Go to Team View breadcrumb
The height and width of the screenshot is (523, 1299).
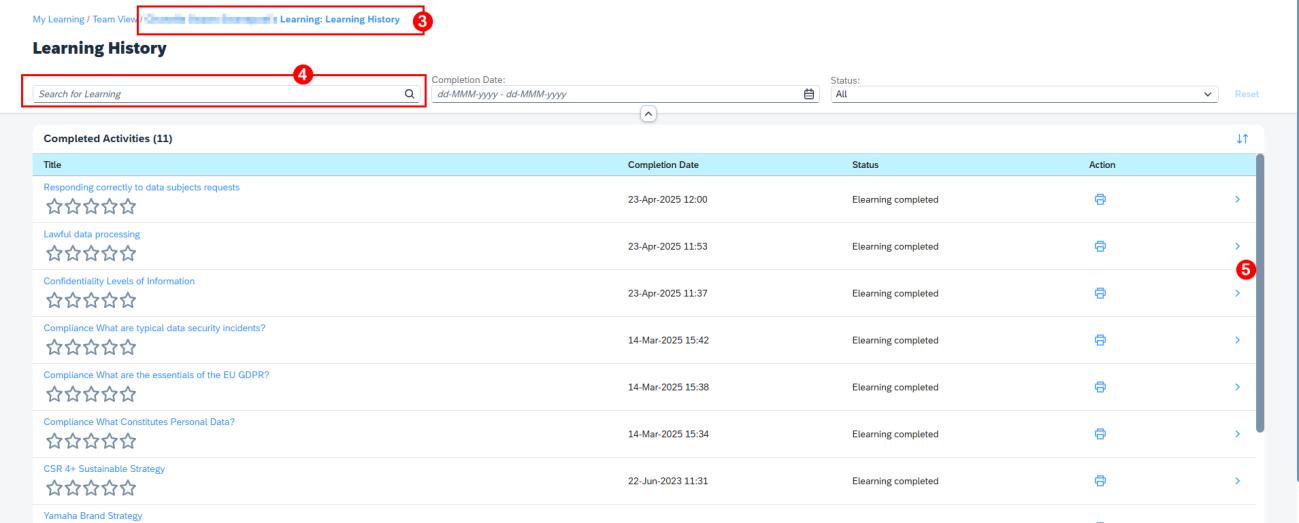(116, 20)
